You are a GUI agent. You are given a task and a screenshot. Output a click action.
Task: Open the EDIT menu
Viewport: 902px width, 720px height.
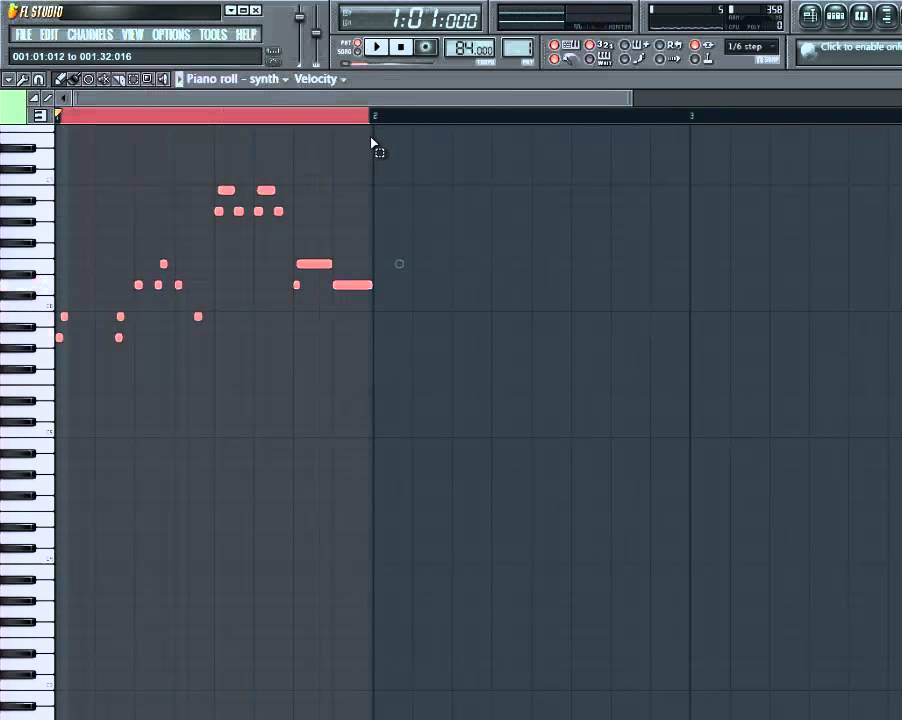pos(49,35)
